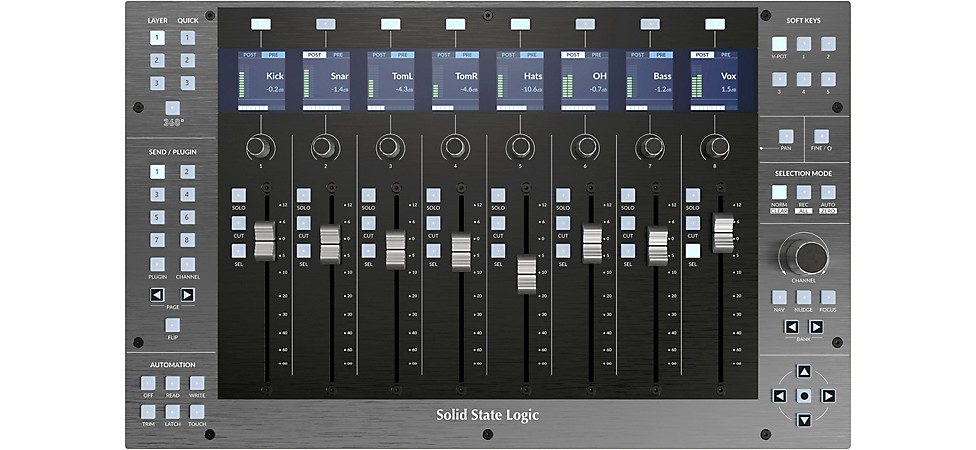Click the PAN button

click(x=786, y=136)
